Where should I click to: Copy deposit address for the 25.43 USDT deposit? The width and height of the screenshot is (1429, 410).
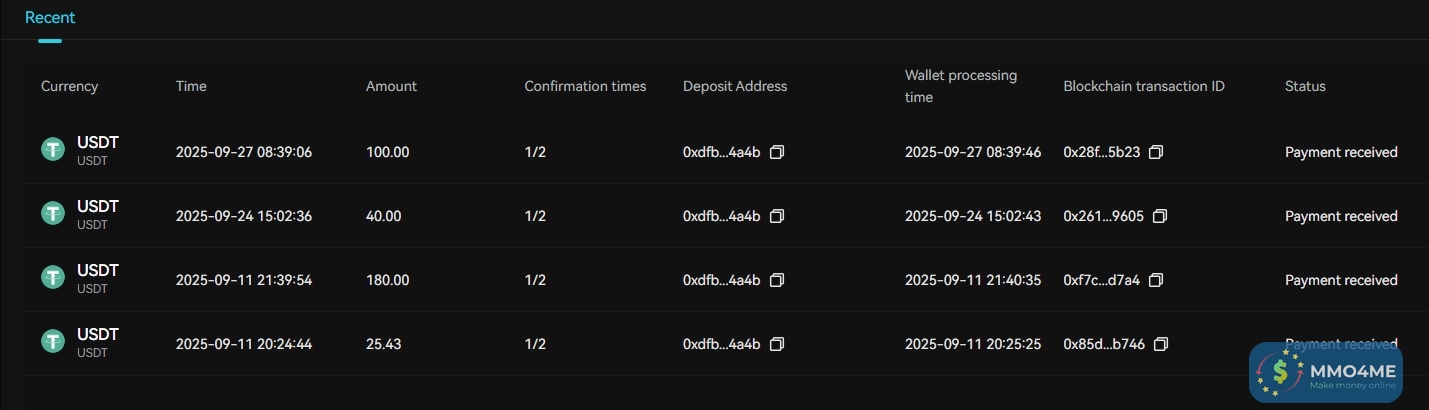click(777, 344)
